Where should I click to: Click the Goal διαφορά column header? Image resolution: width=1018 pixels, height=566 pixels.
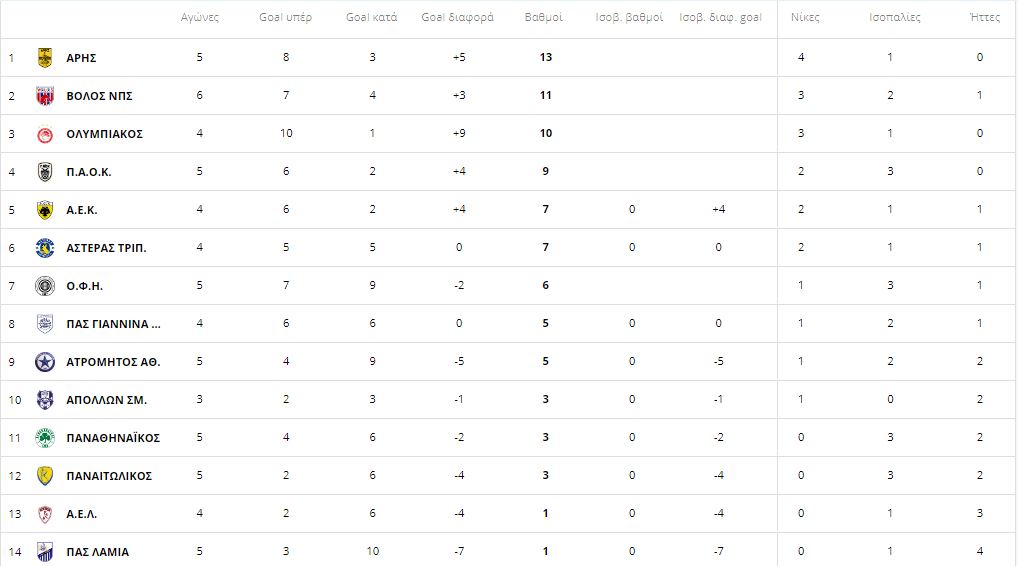pyautogui.click(x=458, y=18)
